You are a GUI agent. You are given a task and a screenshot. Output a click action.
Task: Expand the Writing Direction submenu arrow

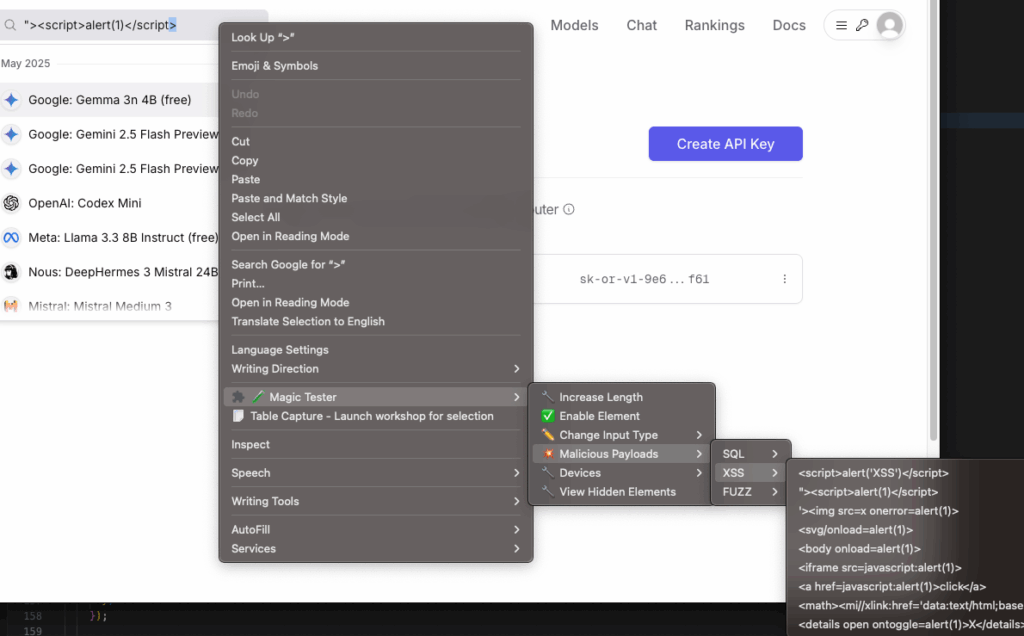(517, 369)
